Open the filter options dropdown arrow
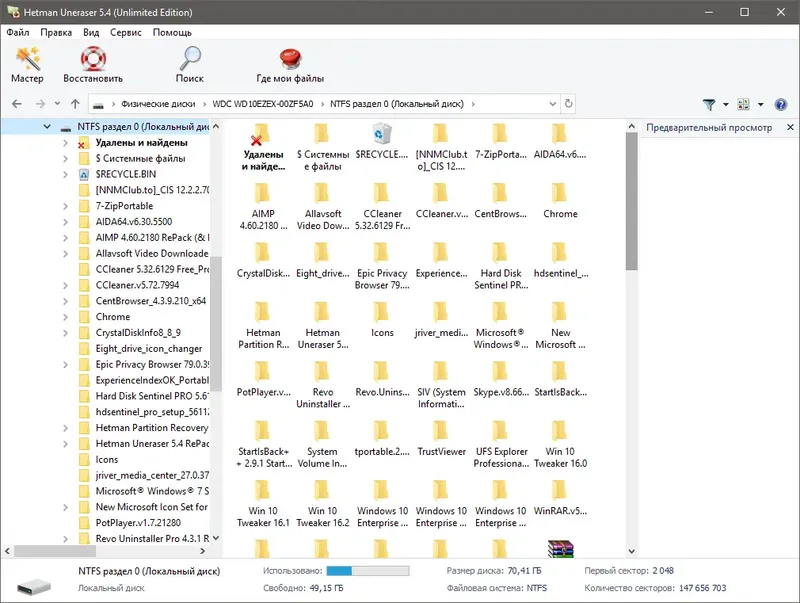 726,105
